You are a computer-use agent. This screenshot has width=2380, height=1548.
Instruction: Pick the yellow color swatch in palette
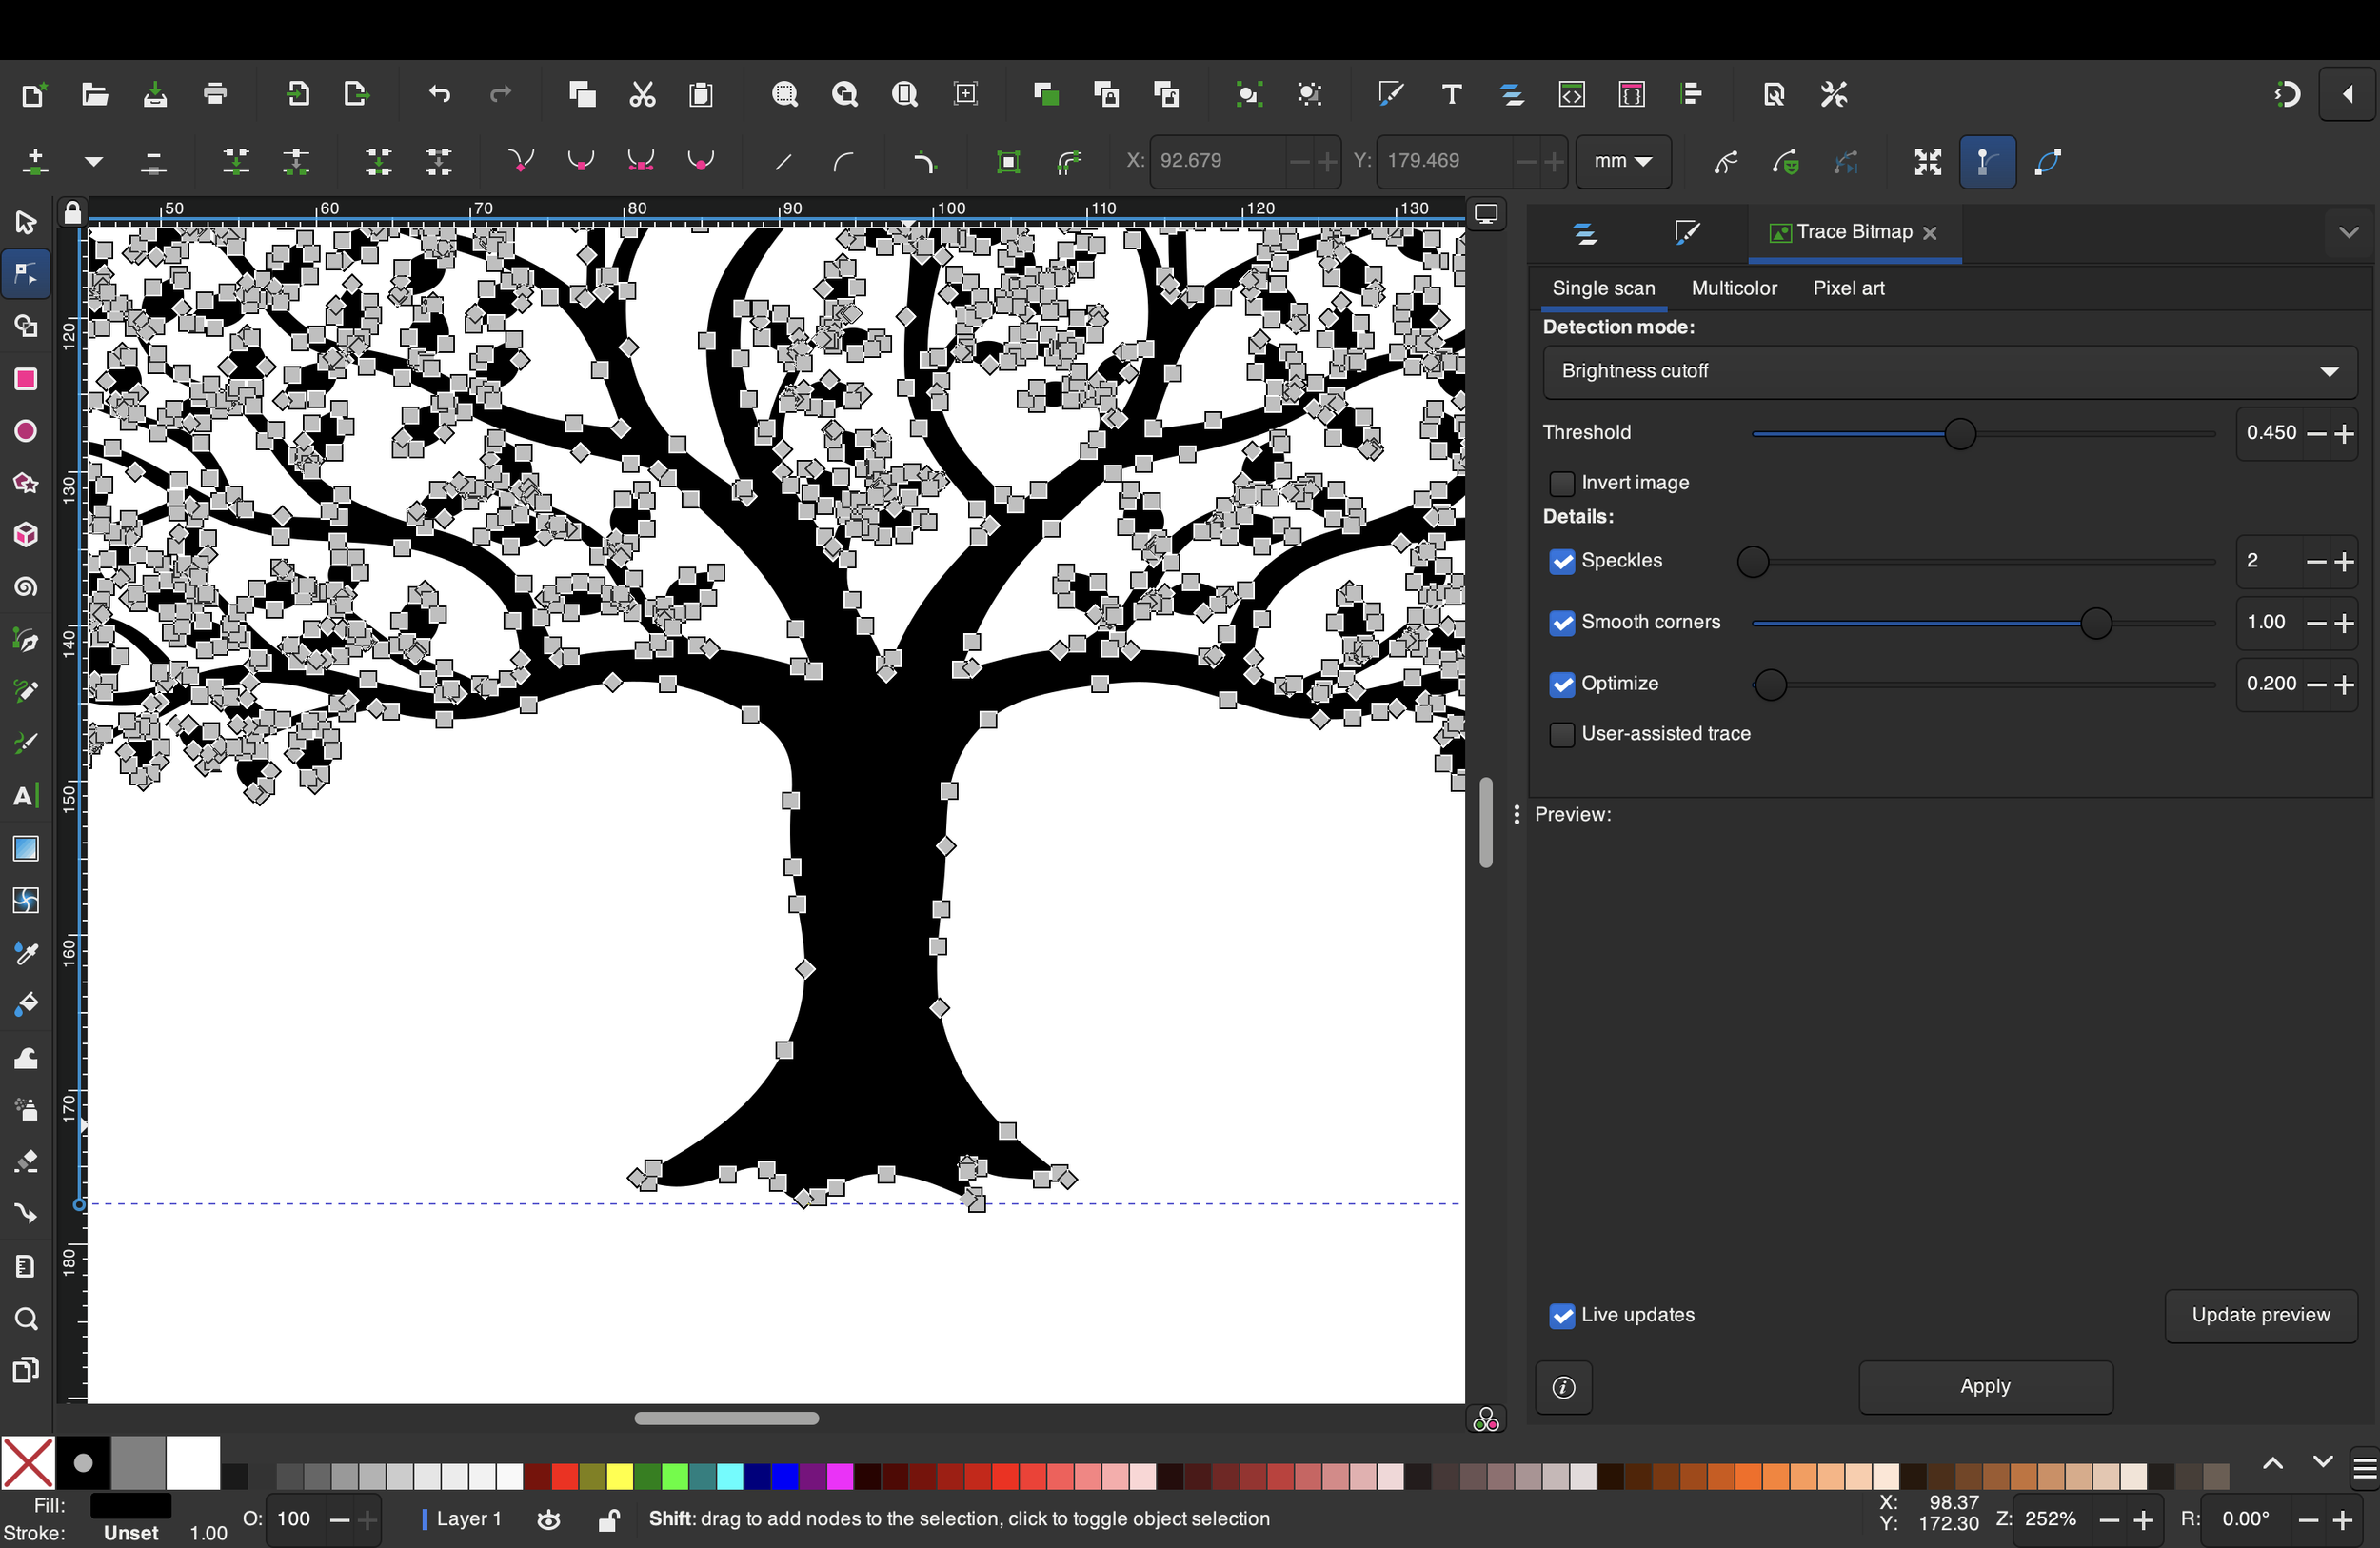619,1476
